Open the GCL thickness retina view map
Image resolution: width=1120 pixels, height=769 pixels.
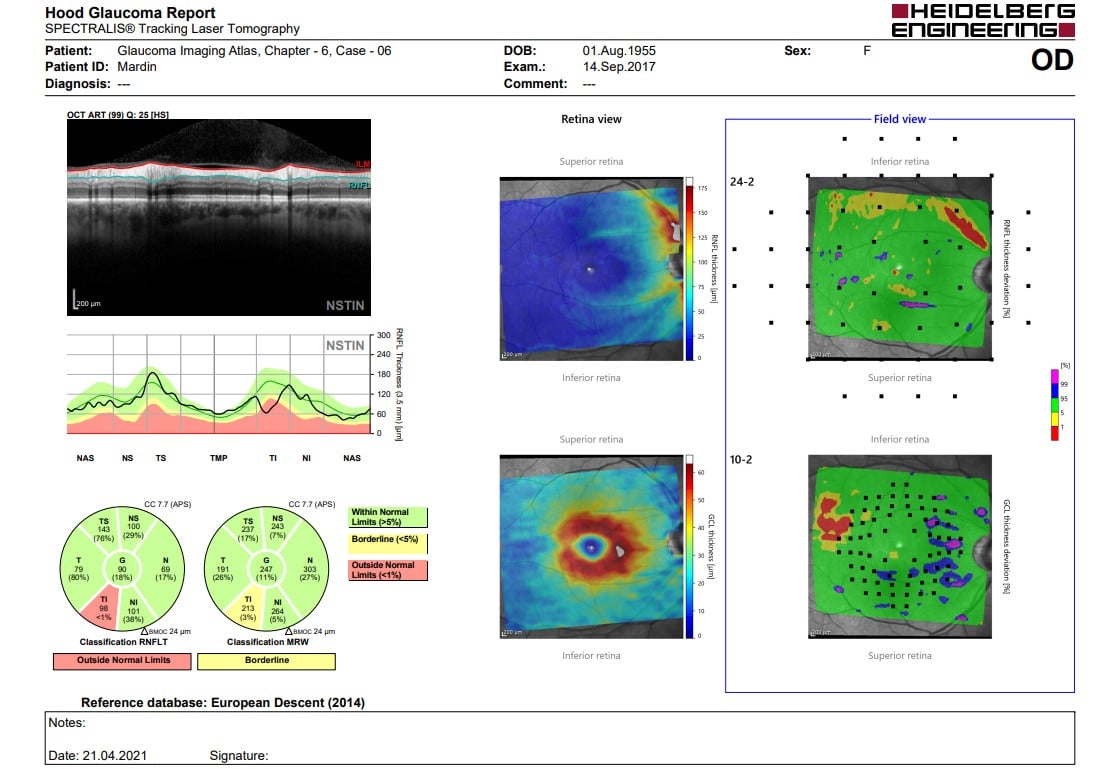click(x=588, y=547)
